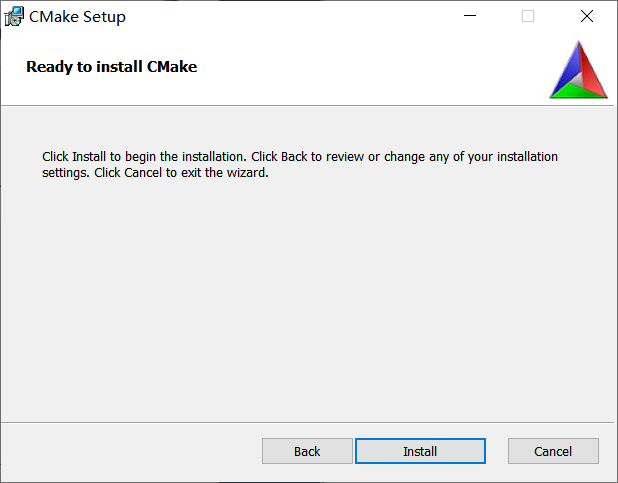Click the CMake triangle logo
Viewport: 618px width, 483px height.
point(579,70)
